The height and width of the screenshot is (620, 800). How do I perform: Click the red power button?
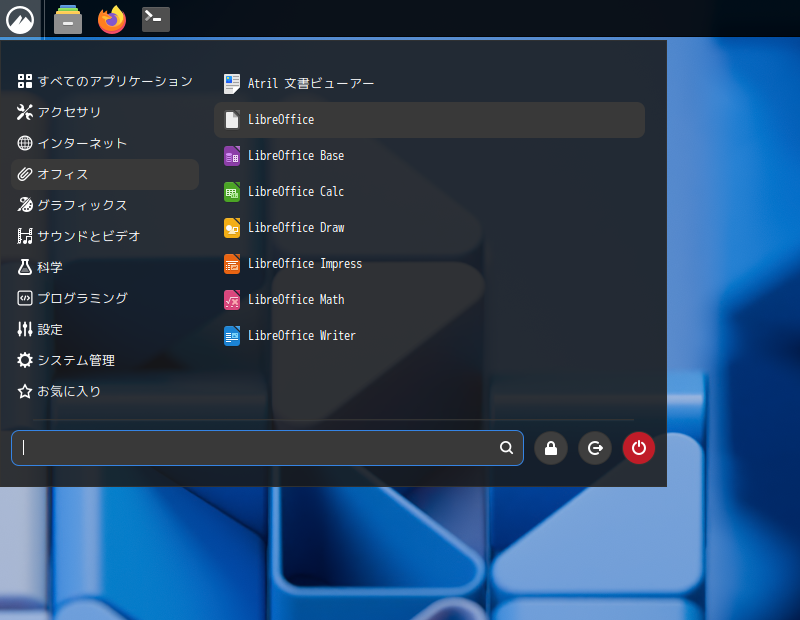pyautogui.click(x=638, y=448)
